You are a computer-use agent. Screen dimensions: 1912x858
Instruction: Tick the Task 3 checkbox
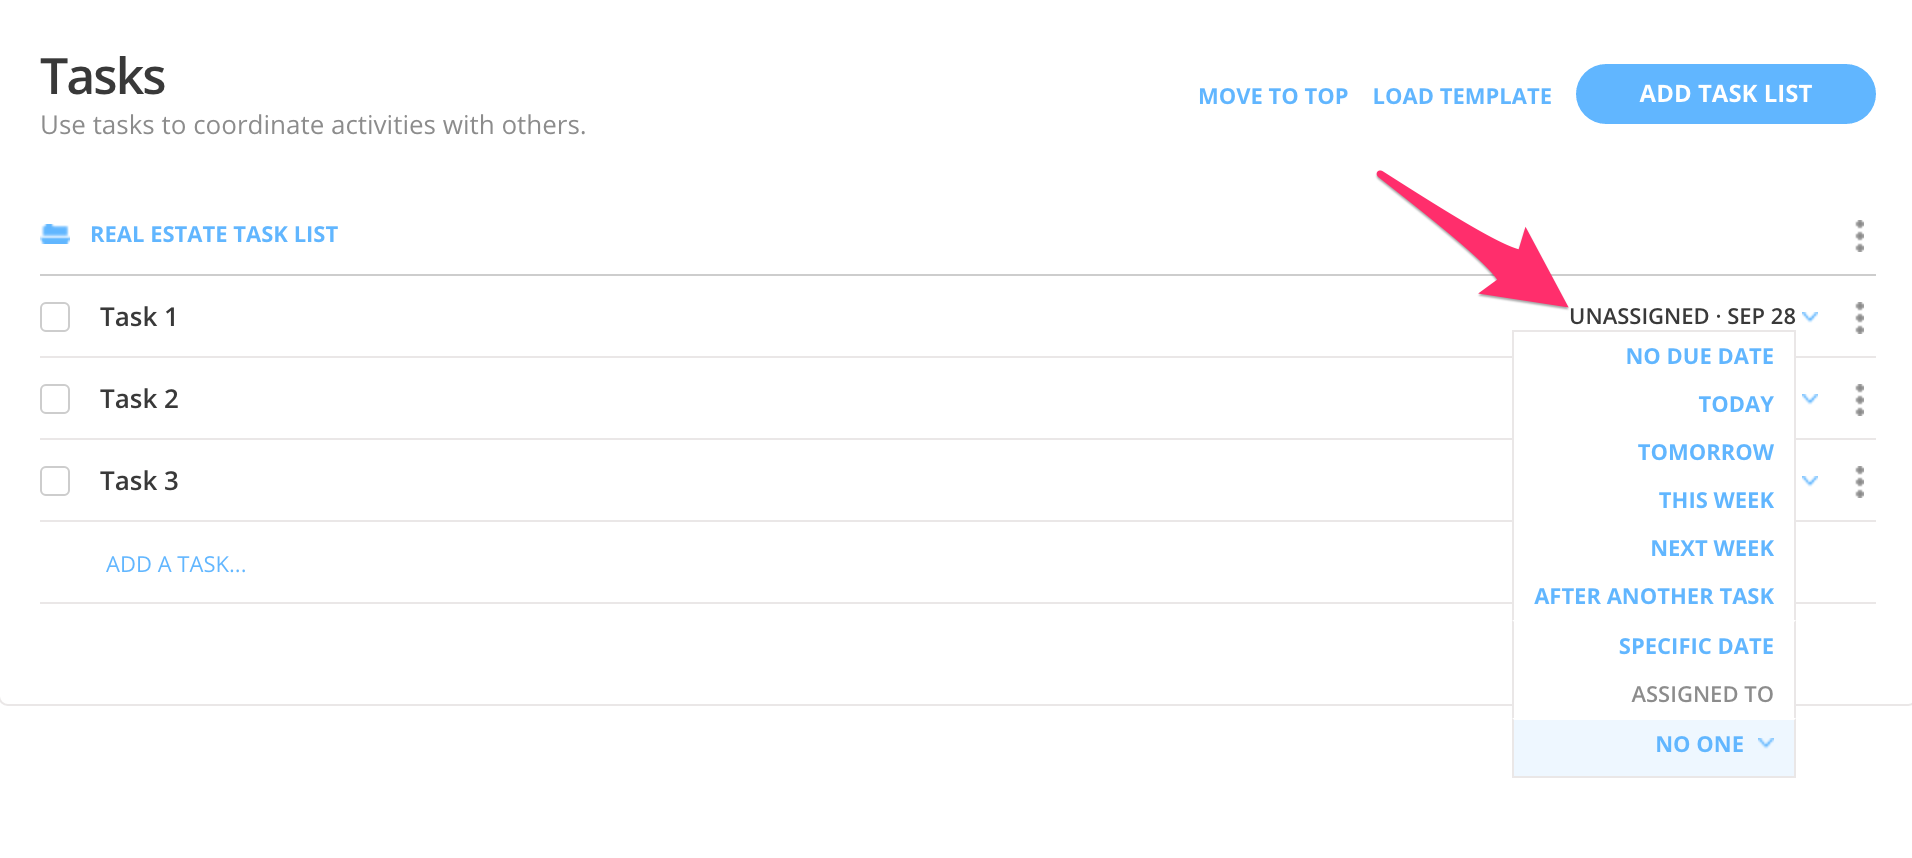click(55, 481)
